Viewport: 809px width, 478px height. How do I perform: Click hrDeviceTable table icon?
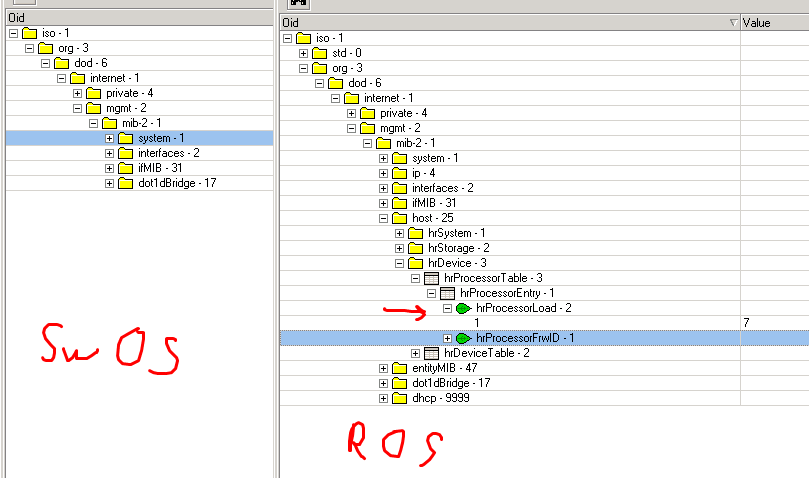pos(431,354)
